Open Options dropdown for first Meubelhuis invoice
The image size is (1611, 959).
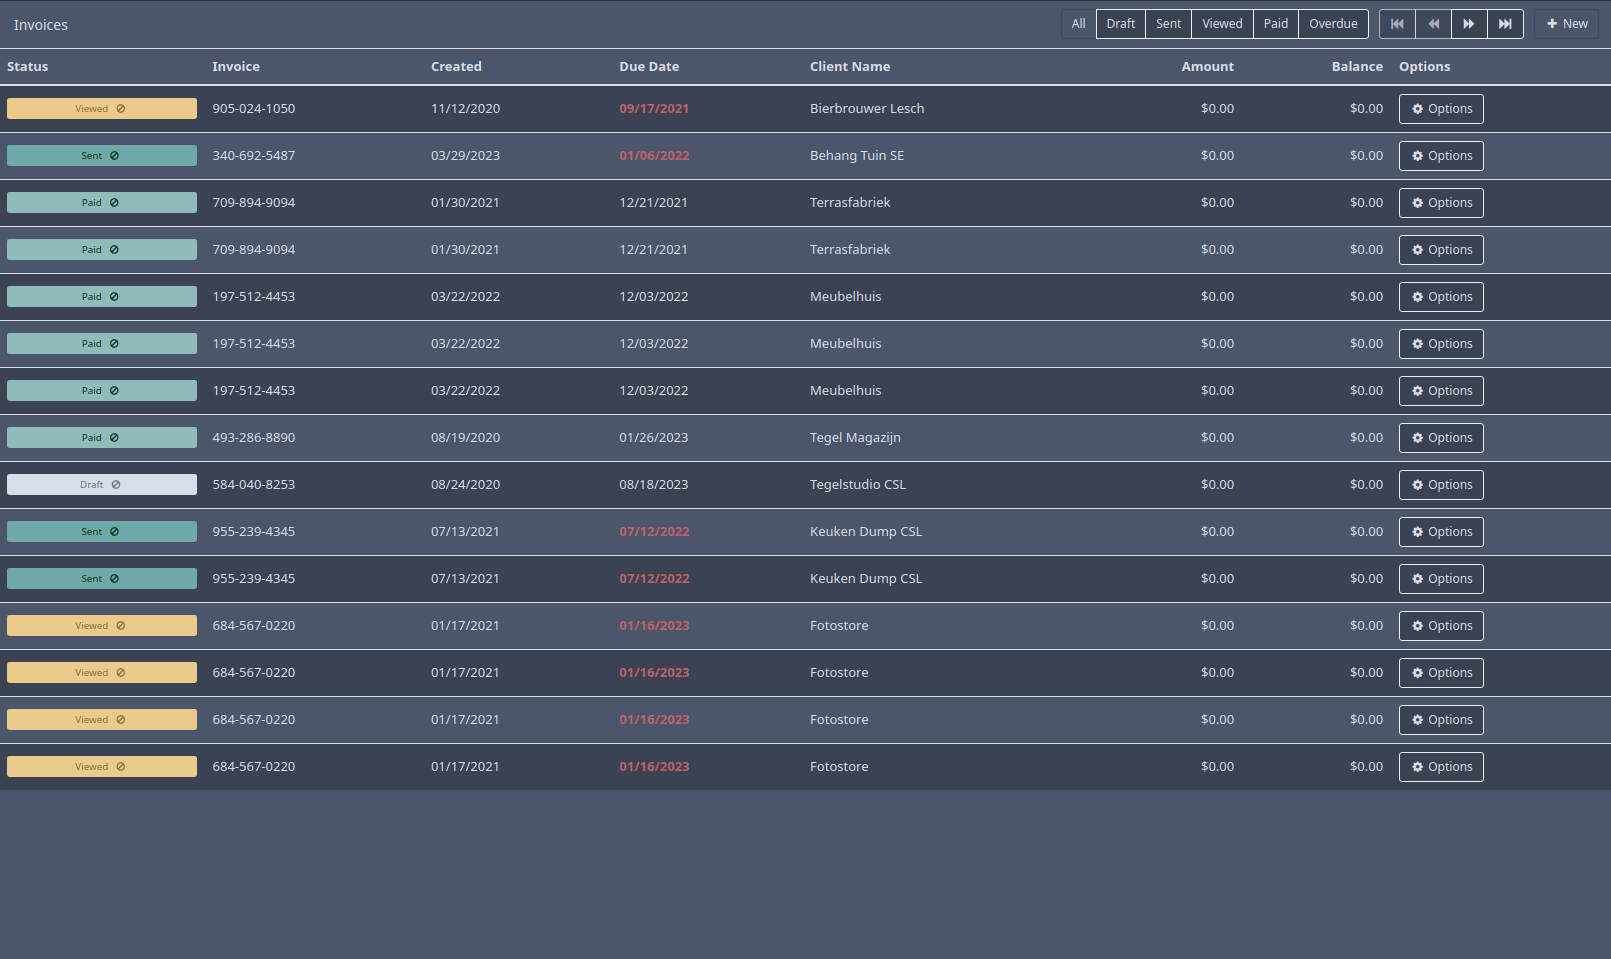click(x=1441, y=296)
